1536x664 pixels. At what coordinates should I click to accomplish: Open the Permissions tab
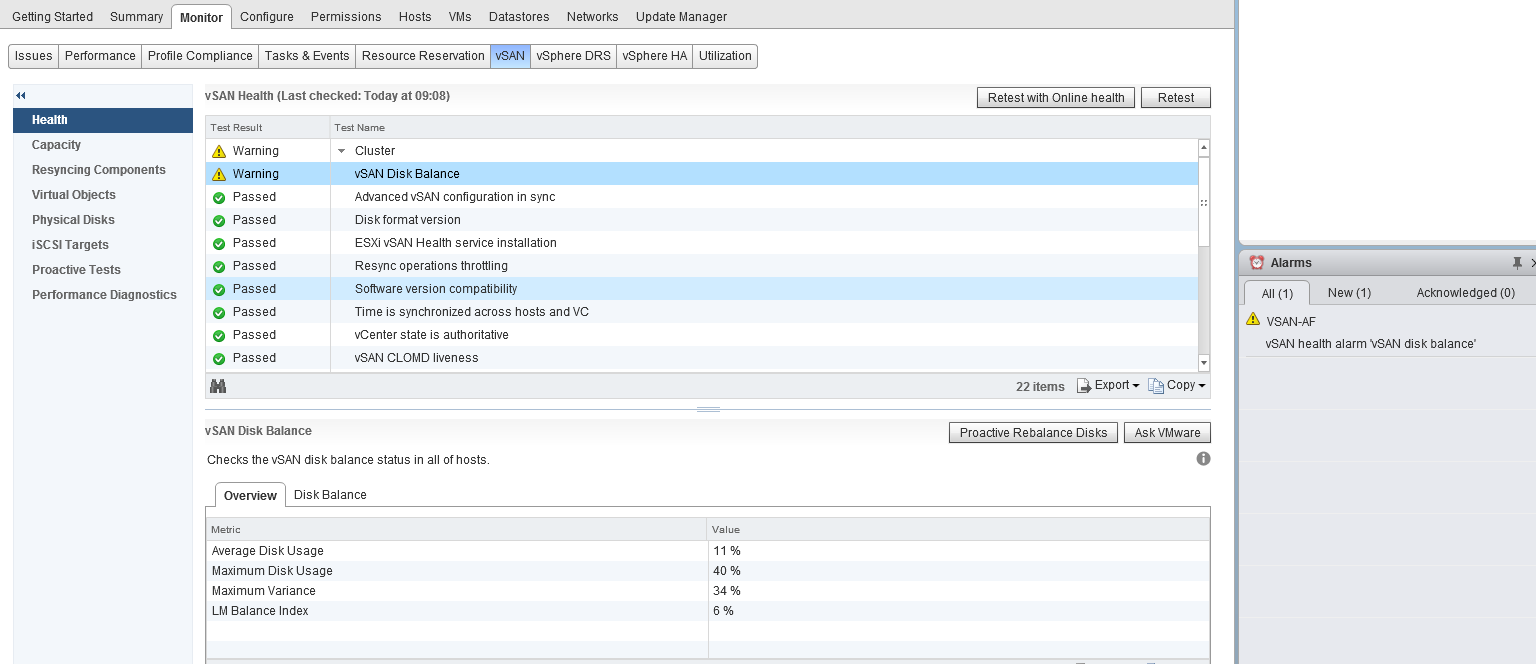[346, 17]
